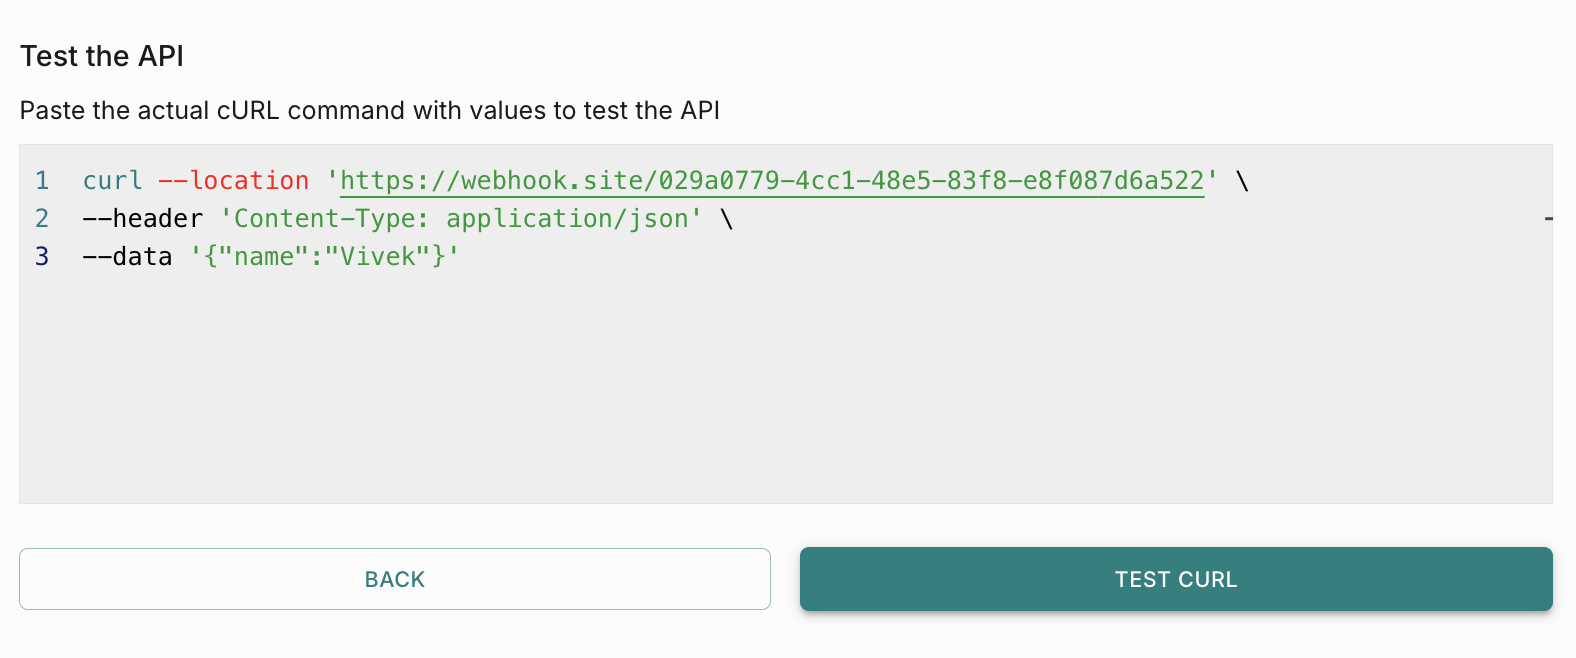Viewport: 1576px width, 658px height.
Task: Click the --header option text
Action: (143, 219)
